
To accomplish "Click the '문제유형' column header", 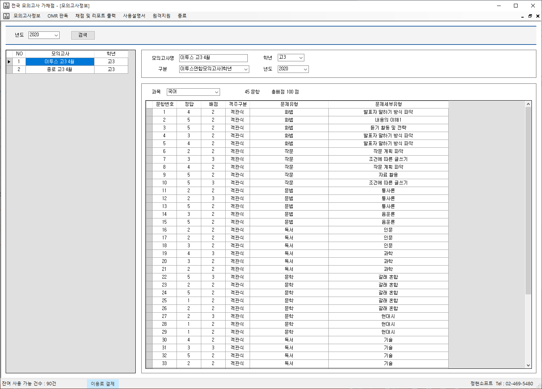I will (289, 104).
